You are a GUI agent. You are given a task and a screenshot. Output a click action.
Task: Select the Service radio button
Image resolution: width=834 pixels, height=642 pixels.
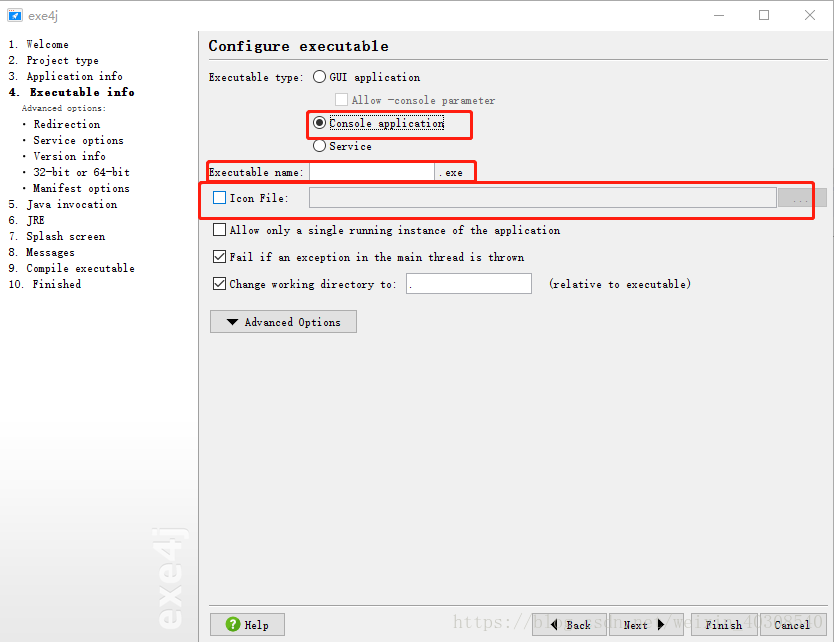[319, 146]
